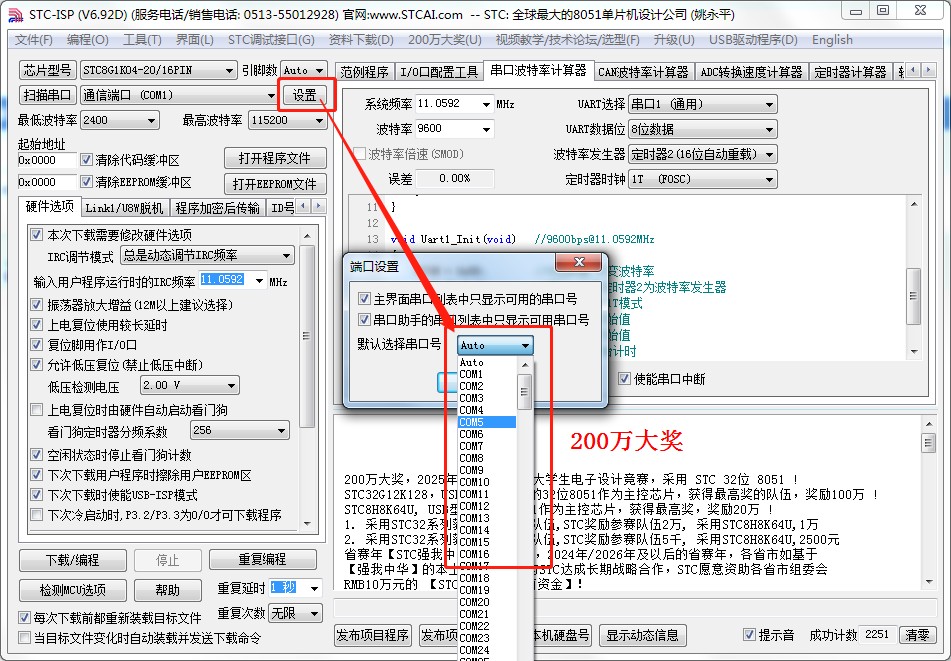Toggle 清除代码缓冲区 checkbox
This screenshot has width=951, height=661.
point(87,160)
